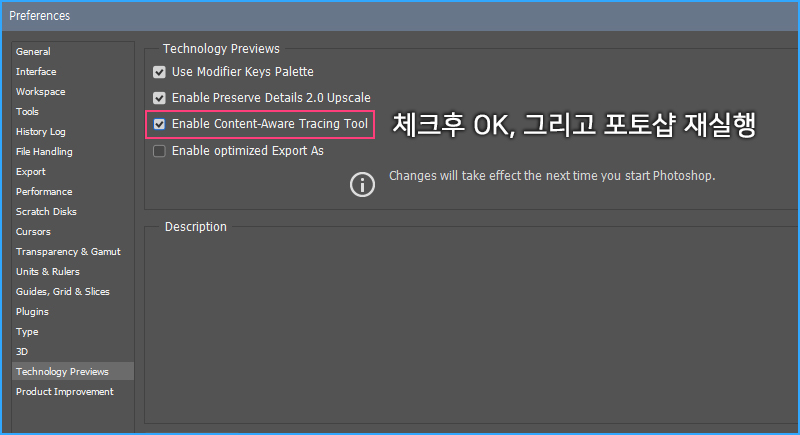
Task: Check Enable optimized Export As
Action: 159,151
